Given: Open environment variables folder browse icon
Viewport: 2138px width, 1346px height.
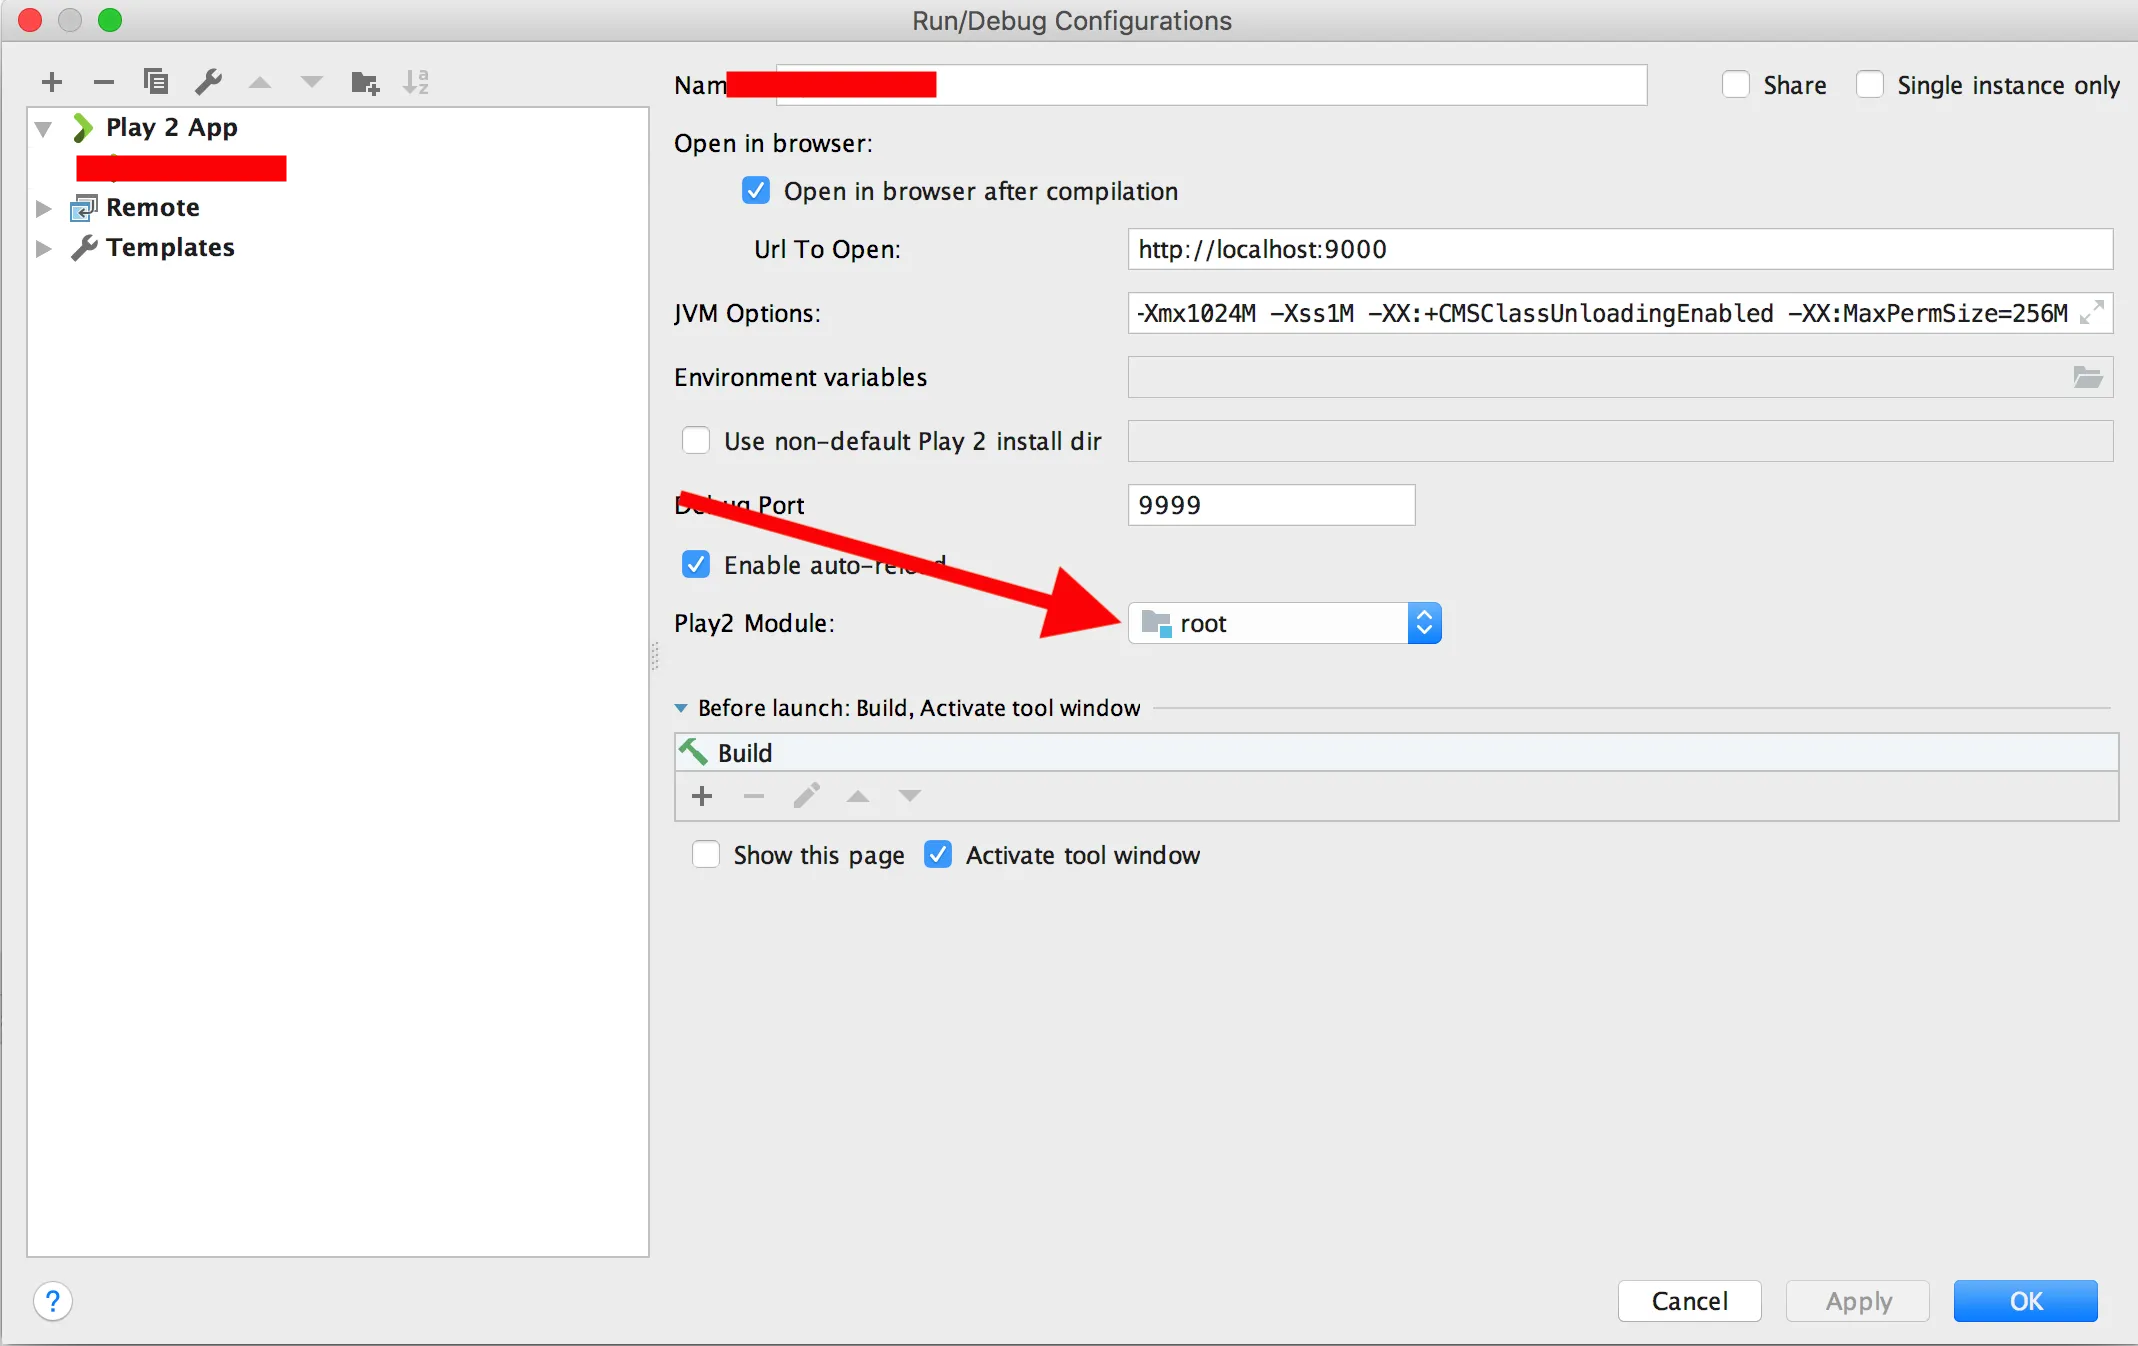Looking at the screenshot, I should (x=2087, y=377).
